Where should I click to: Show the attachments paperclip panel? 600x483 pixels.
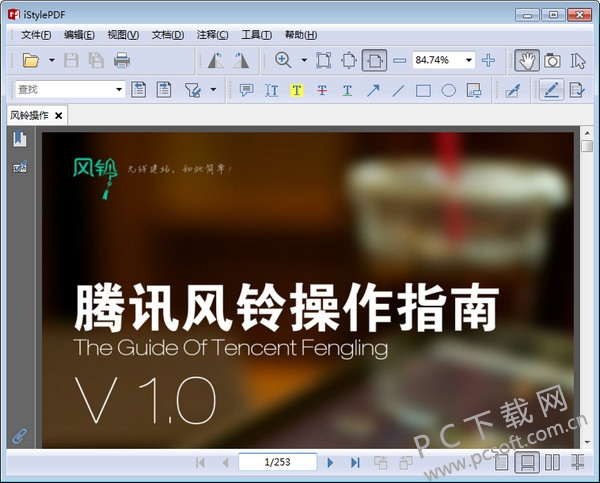[x=19, y=436]
